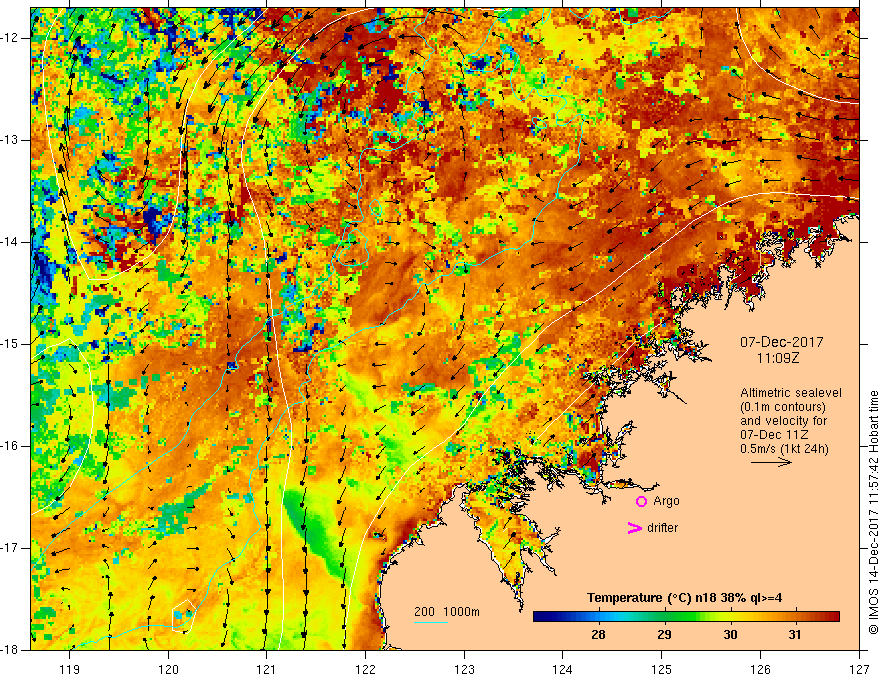Click the temperature color bar near 28
The height and width of the screenshot is (680, 880).
point(598,617)
